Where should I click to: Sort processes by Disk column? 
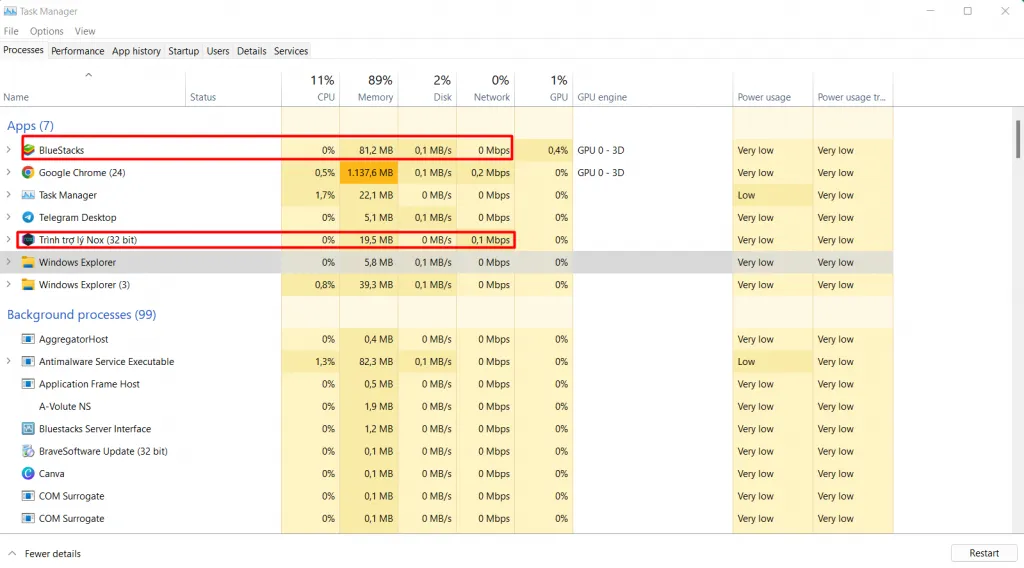tap(427, 88)
